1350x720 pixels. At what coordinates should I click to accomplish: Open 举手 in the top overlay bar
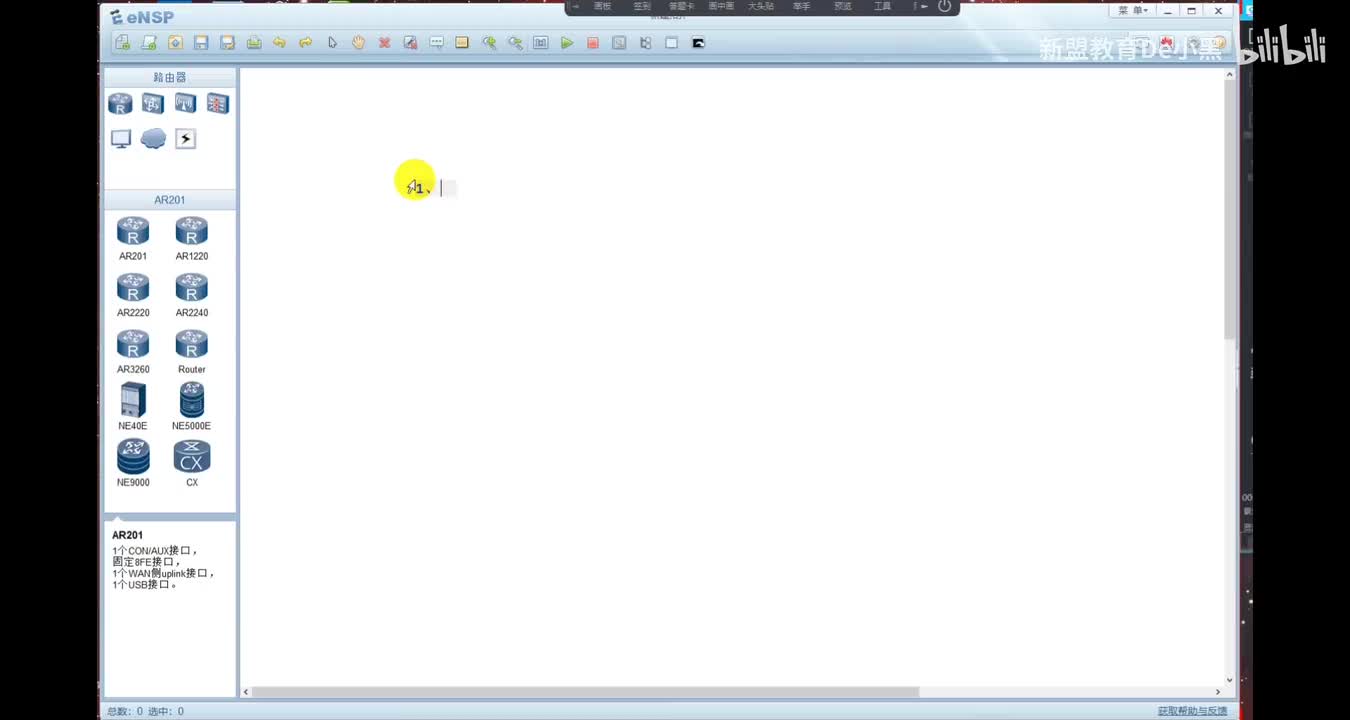pyautogui.click(x=802, y=6)
